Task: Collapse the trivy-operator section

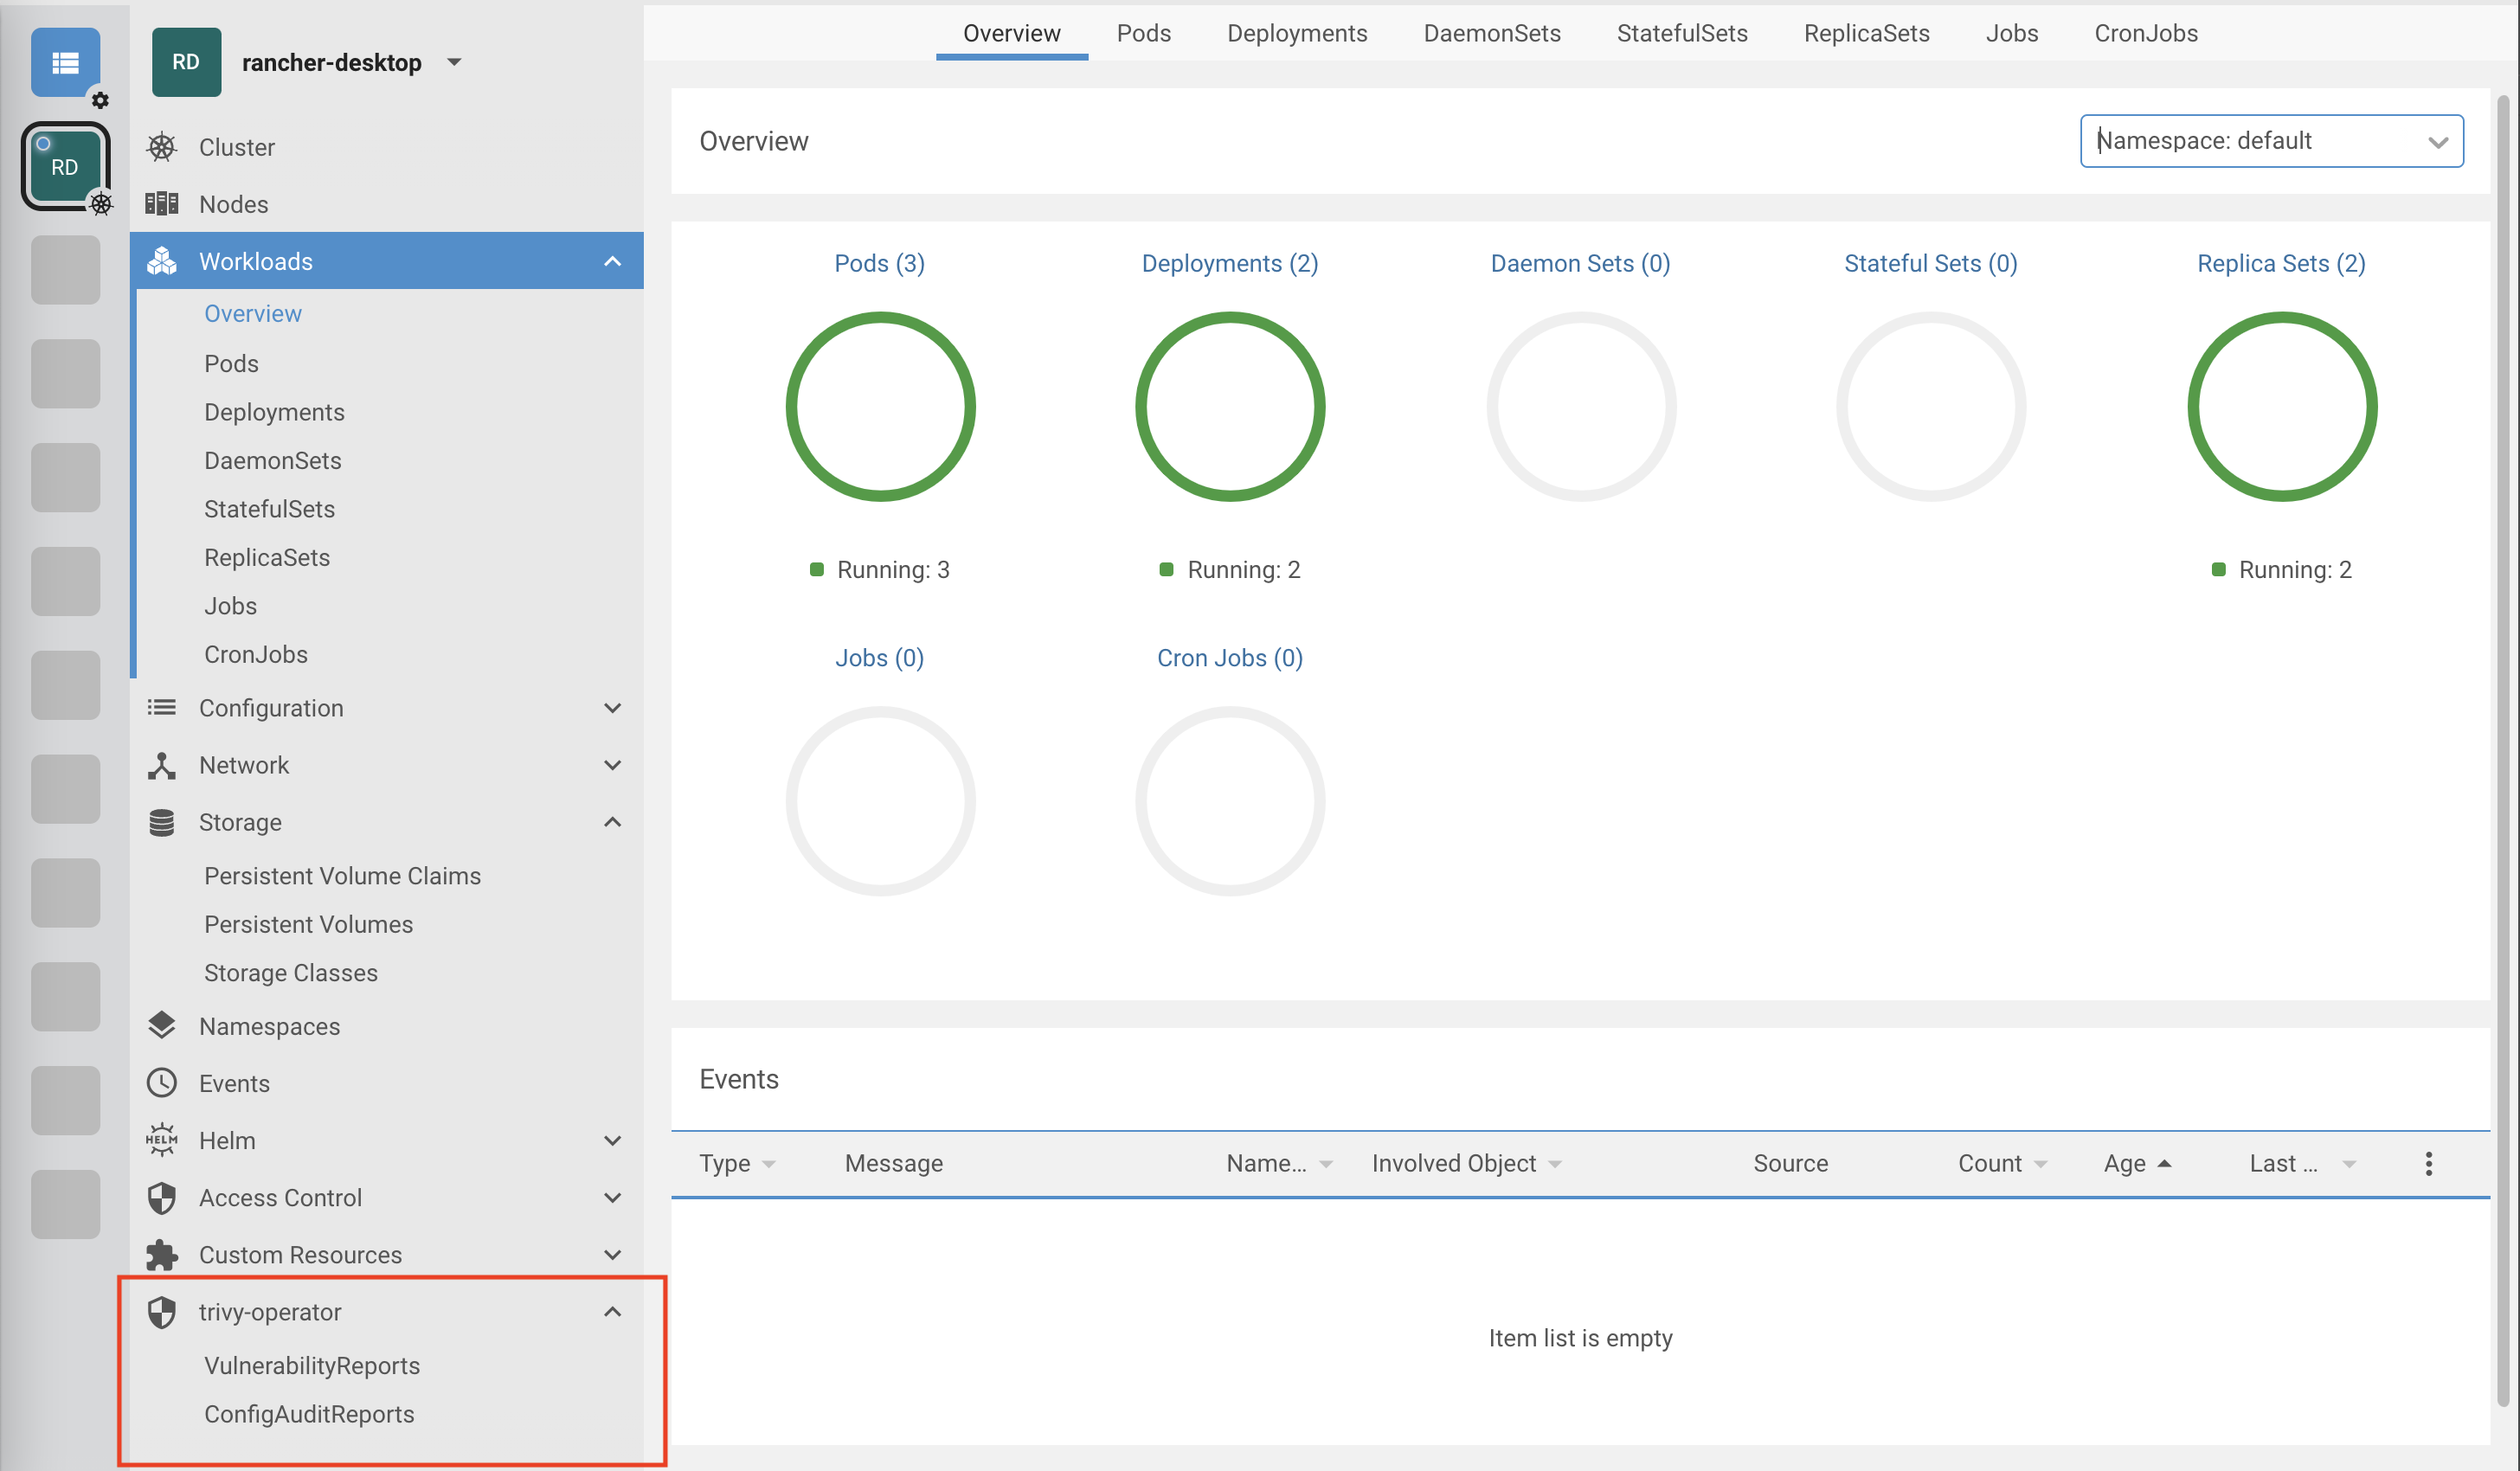Action: point(612,1311)
